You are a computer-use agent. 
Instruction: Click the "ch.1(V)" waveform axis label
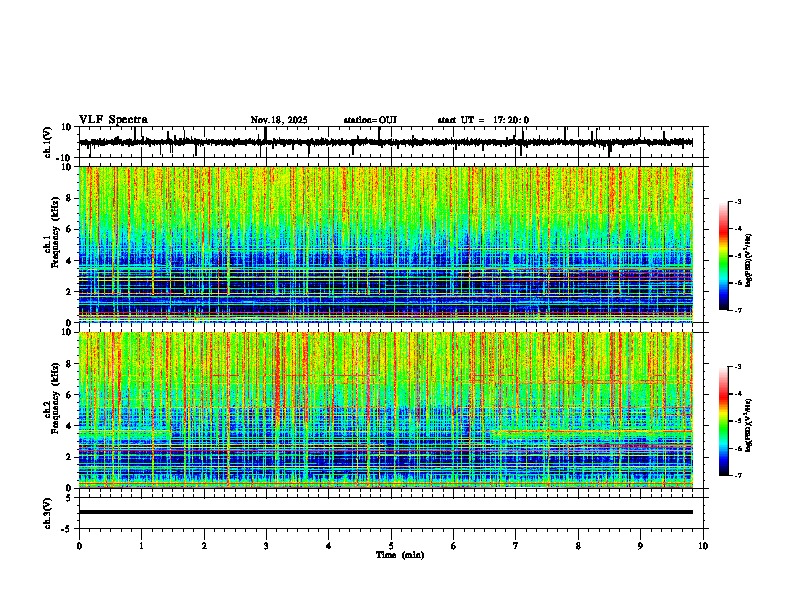tap(48, 142)
